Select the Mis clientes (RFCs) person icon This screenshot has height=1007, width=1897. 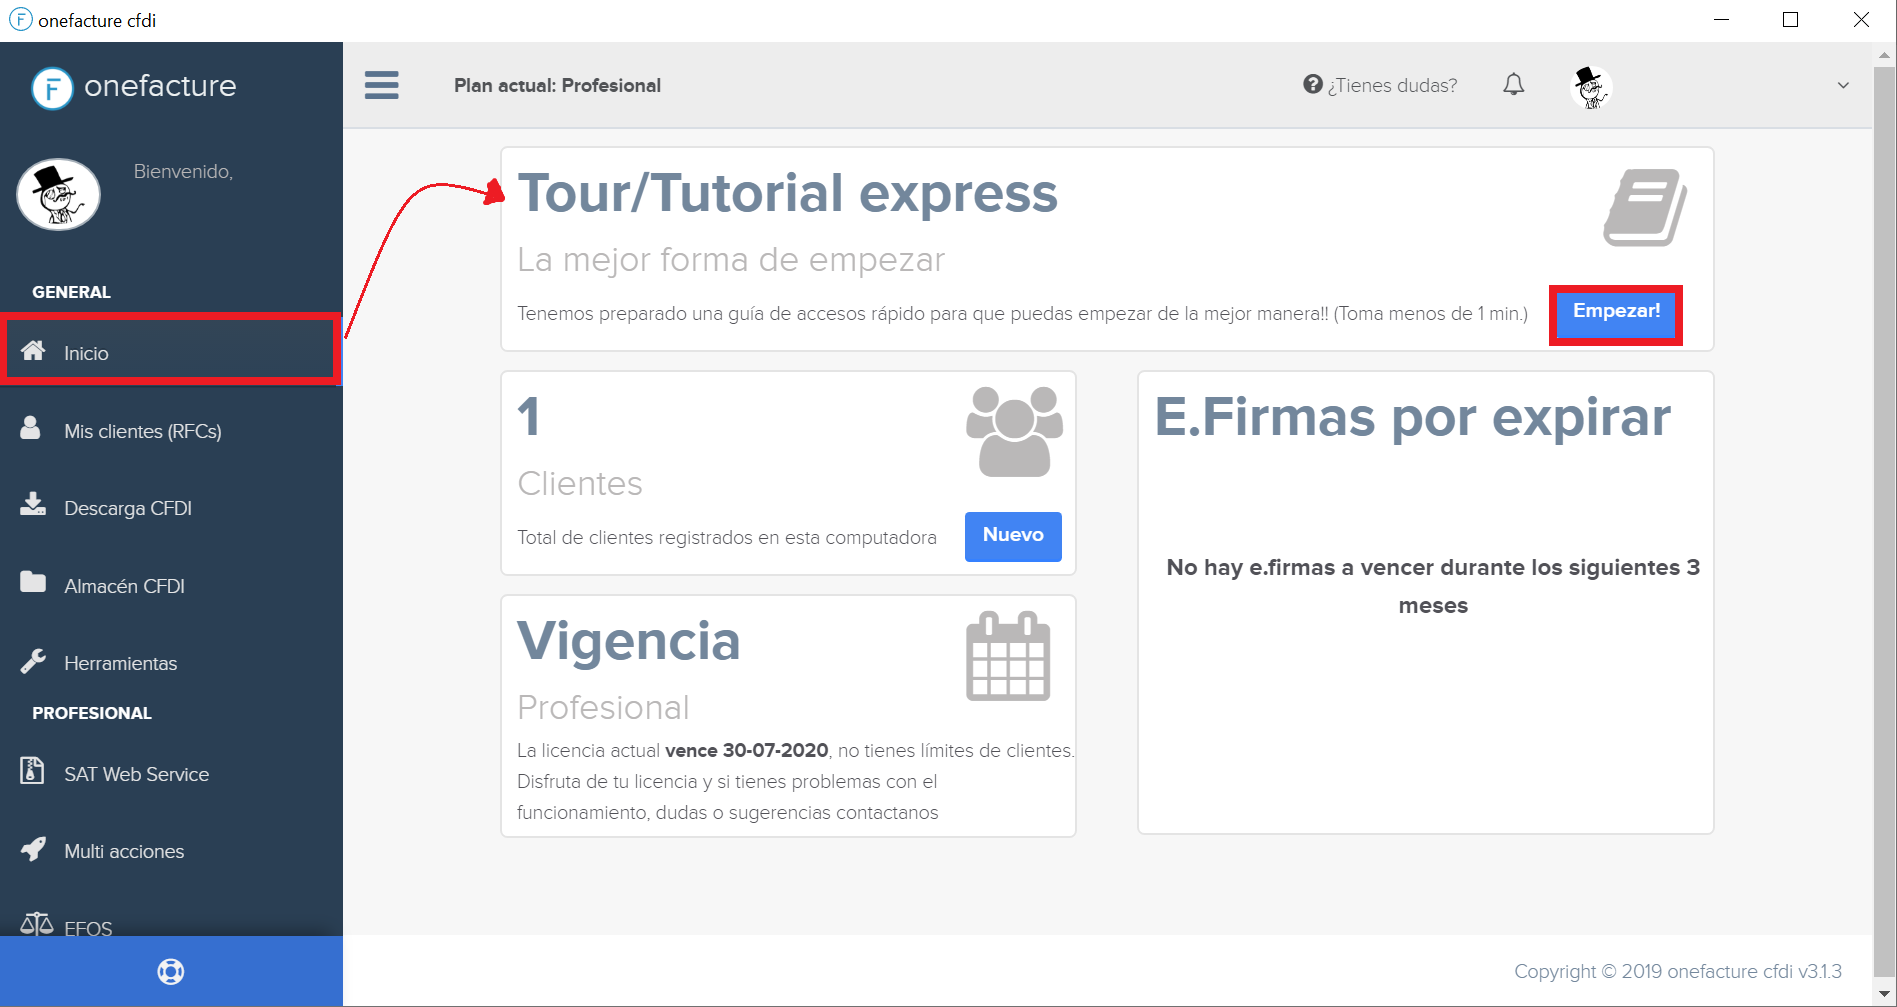coord(31,428)
